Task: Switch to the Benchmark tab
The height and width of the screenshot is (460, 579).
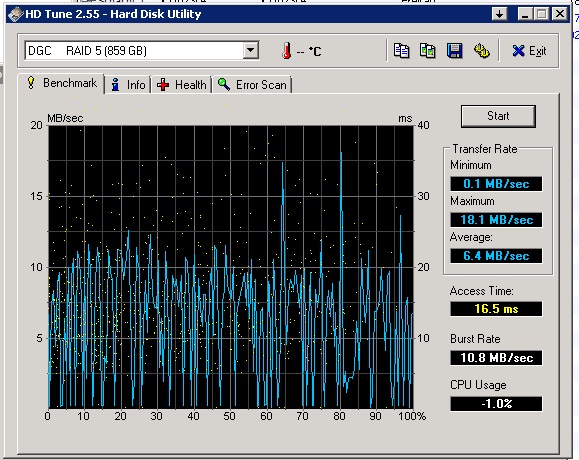Action: point(61,83)
